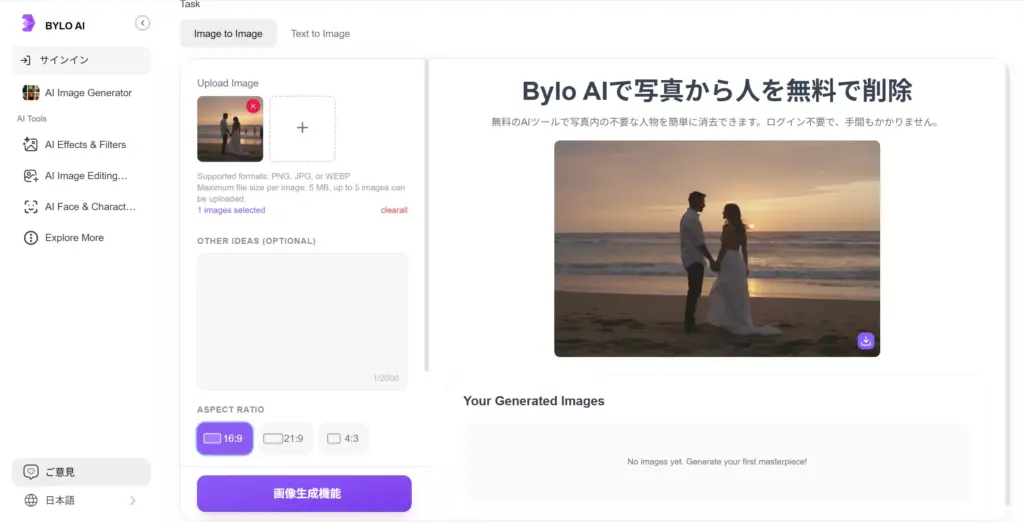The image size is (1024, 522).
Task: Select the 16:9 aspect ratio
Action: pyautogui.click(x=224, y=438)
